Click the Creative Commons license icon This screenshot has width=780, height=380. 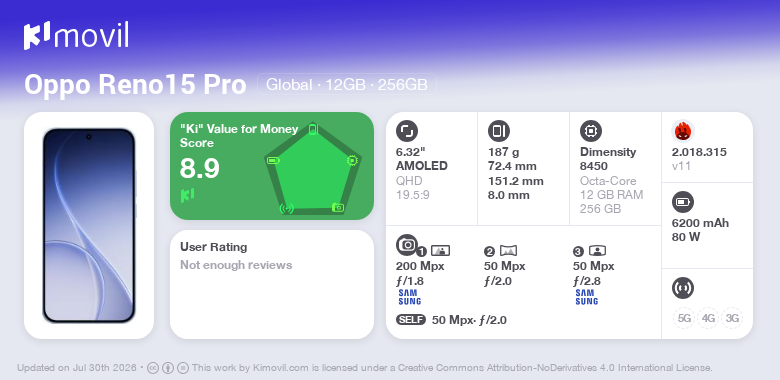(153, 368)
